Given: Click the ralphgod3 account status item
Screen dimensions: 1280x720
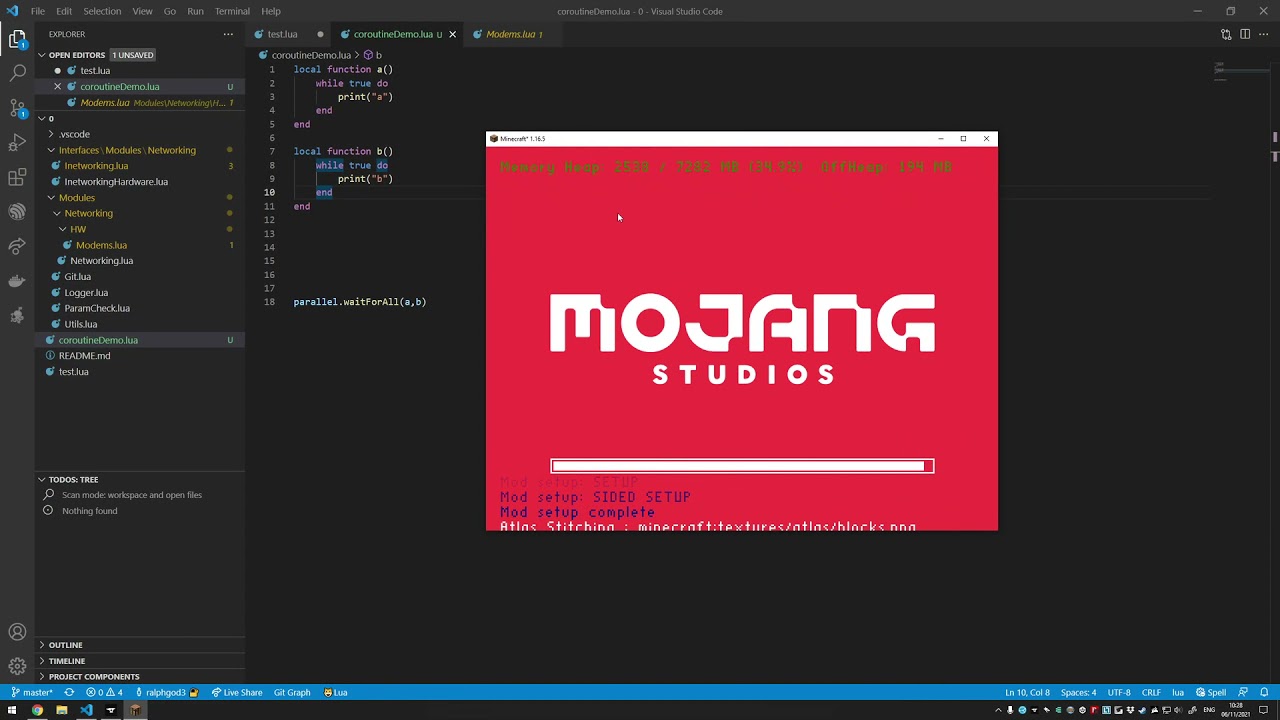Looking at the screenshot, I should tap(165, 692).
